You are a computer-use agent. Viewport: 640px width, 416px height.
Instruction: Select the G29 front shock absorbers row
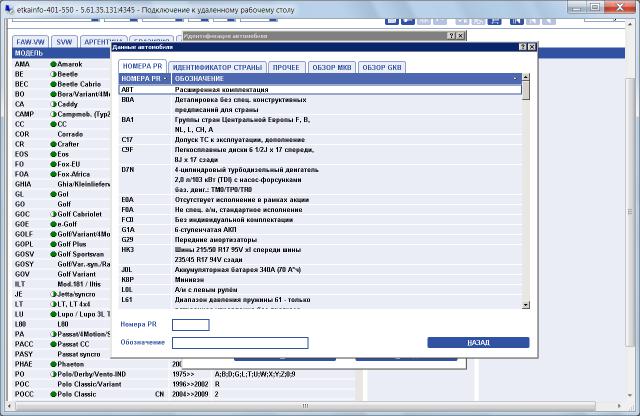click(320, 240)
